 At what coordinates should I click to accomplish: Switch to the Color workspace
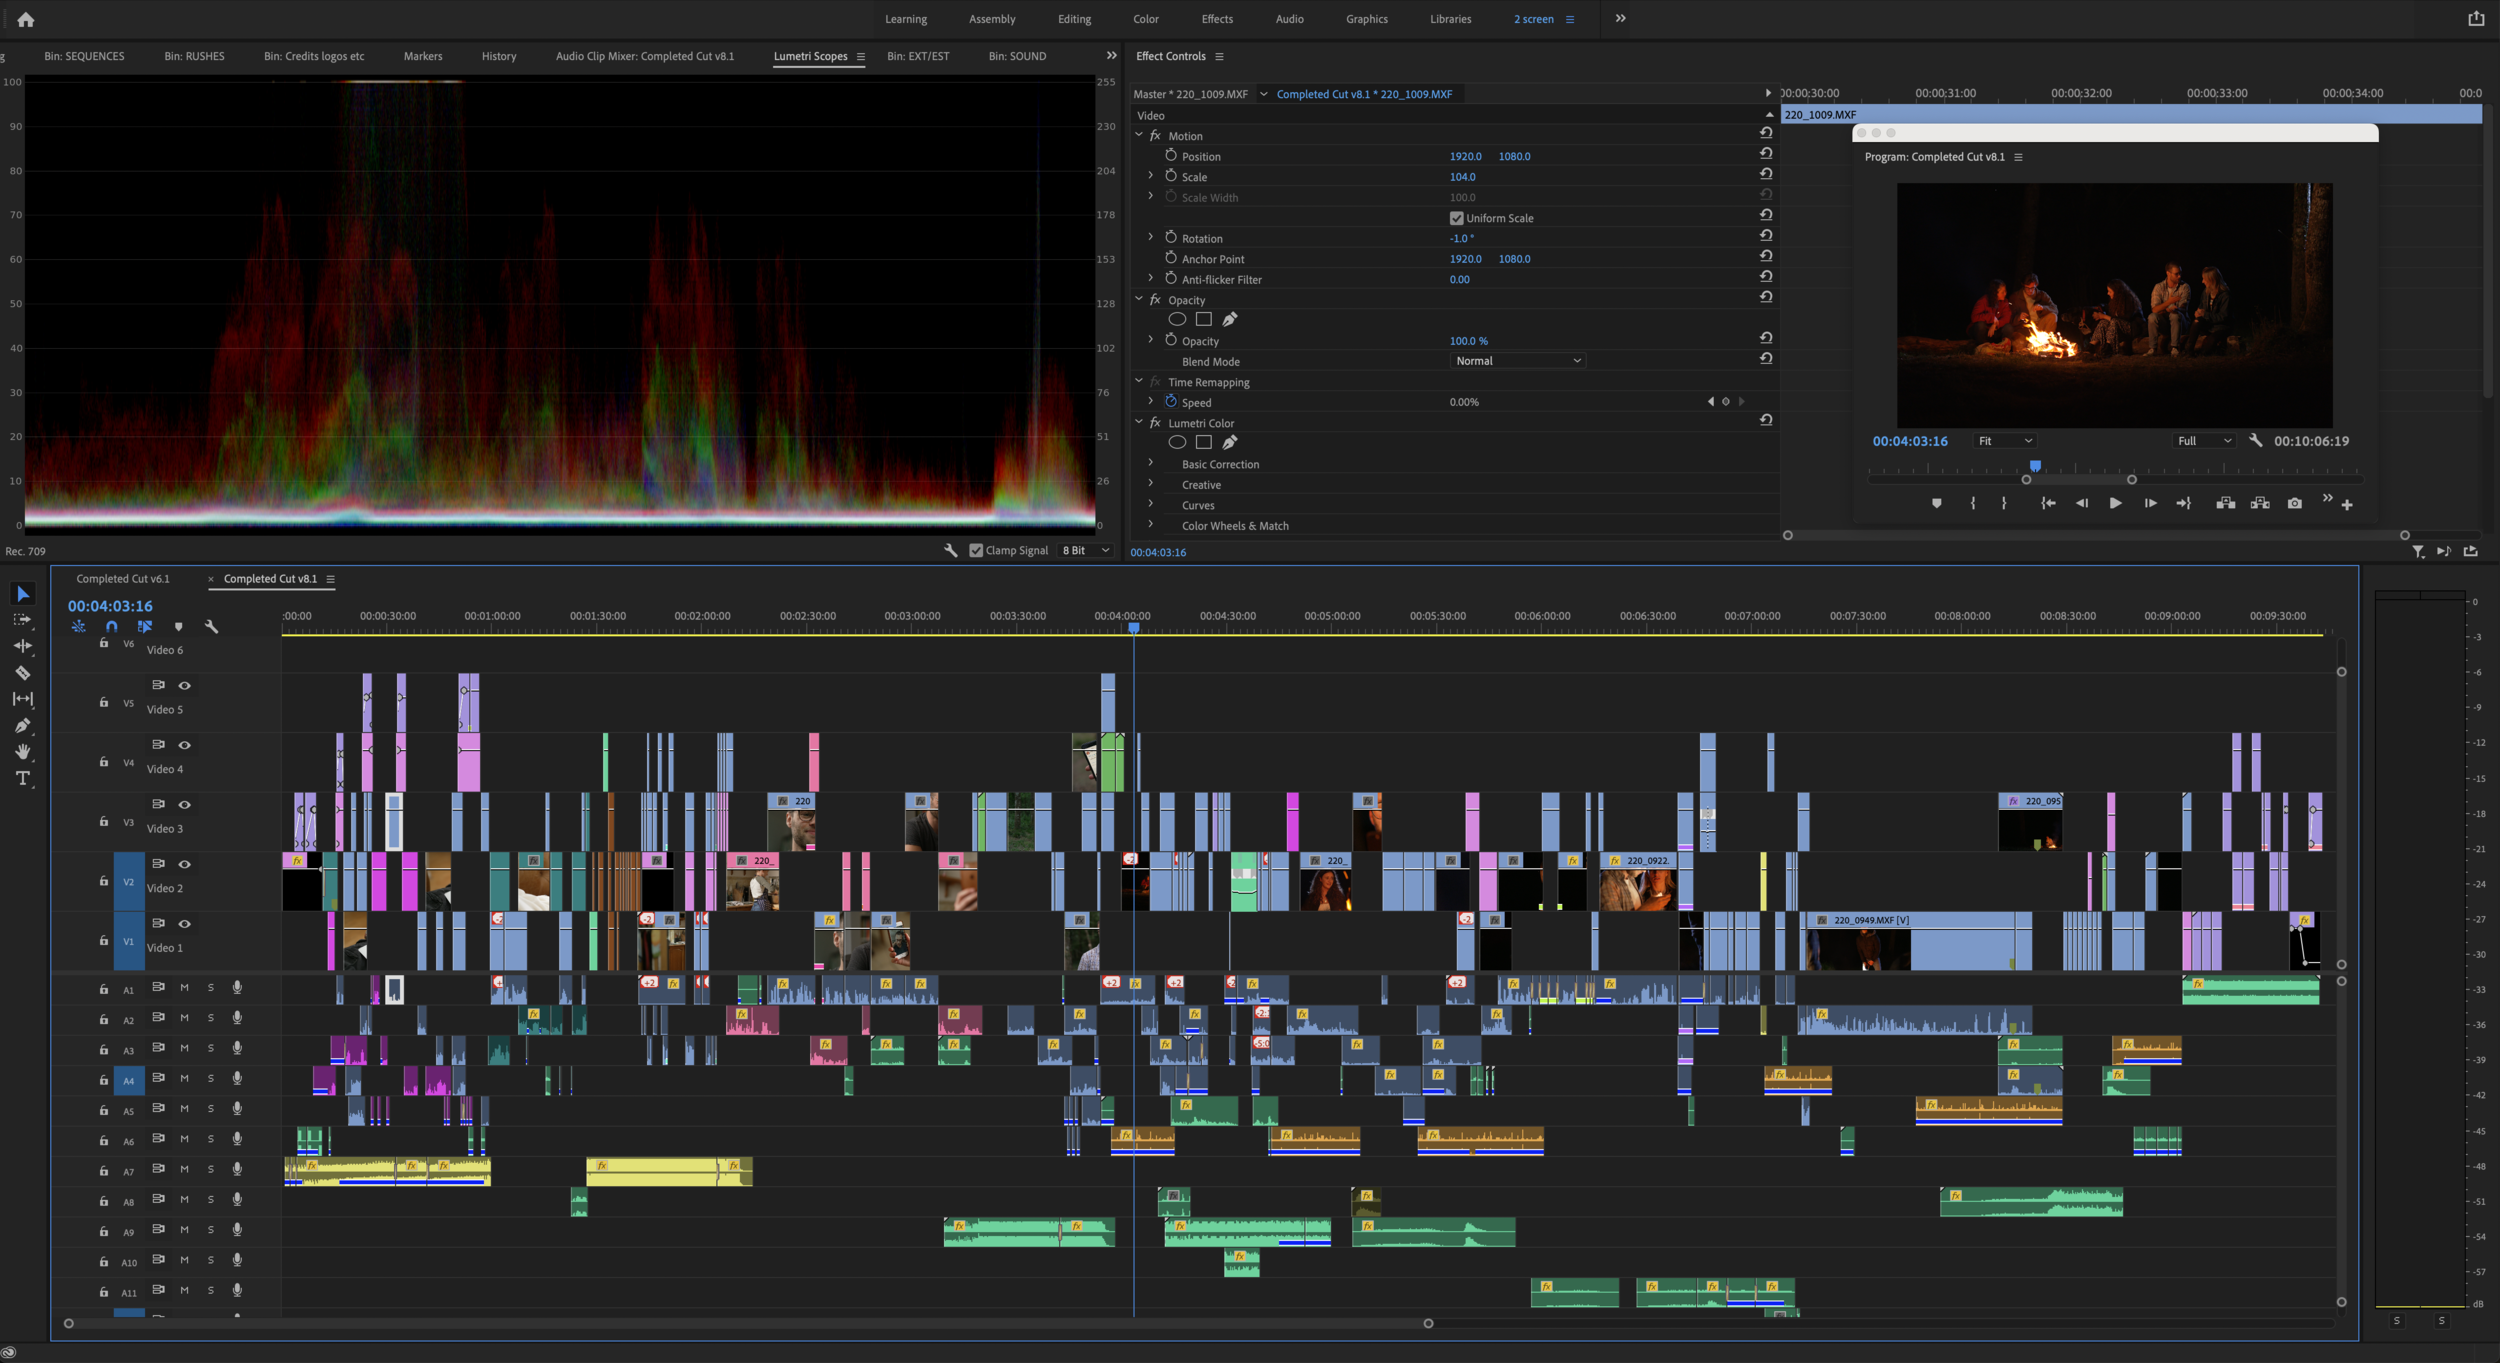coord(1145,19)
